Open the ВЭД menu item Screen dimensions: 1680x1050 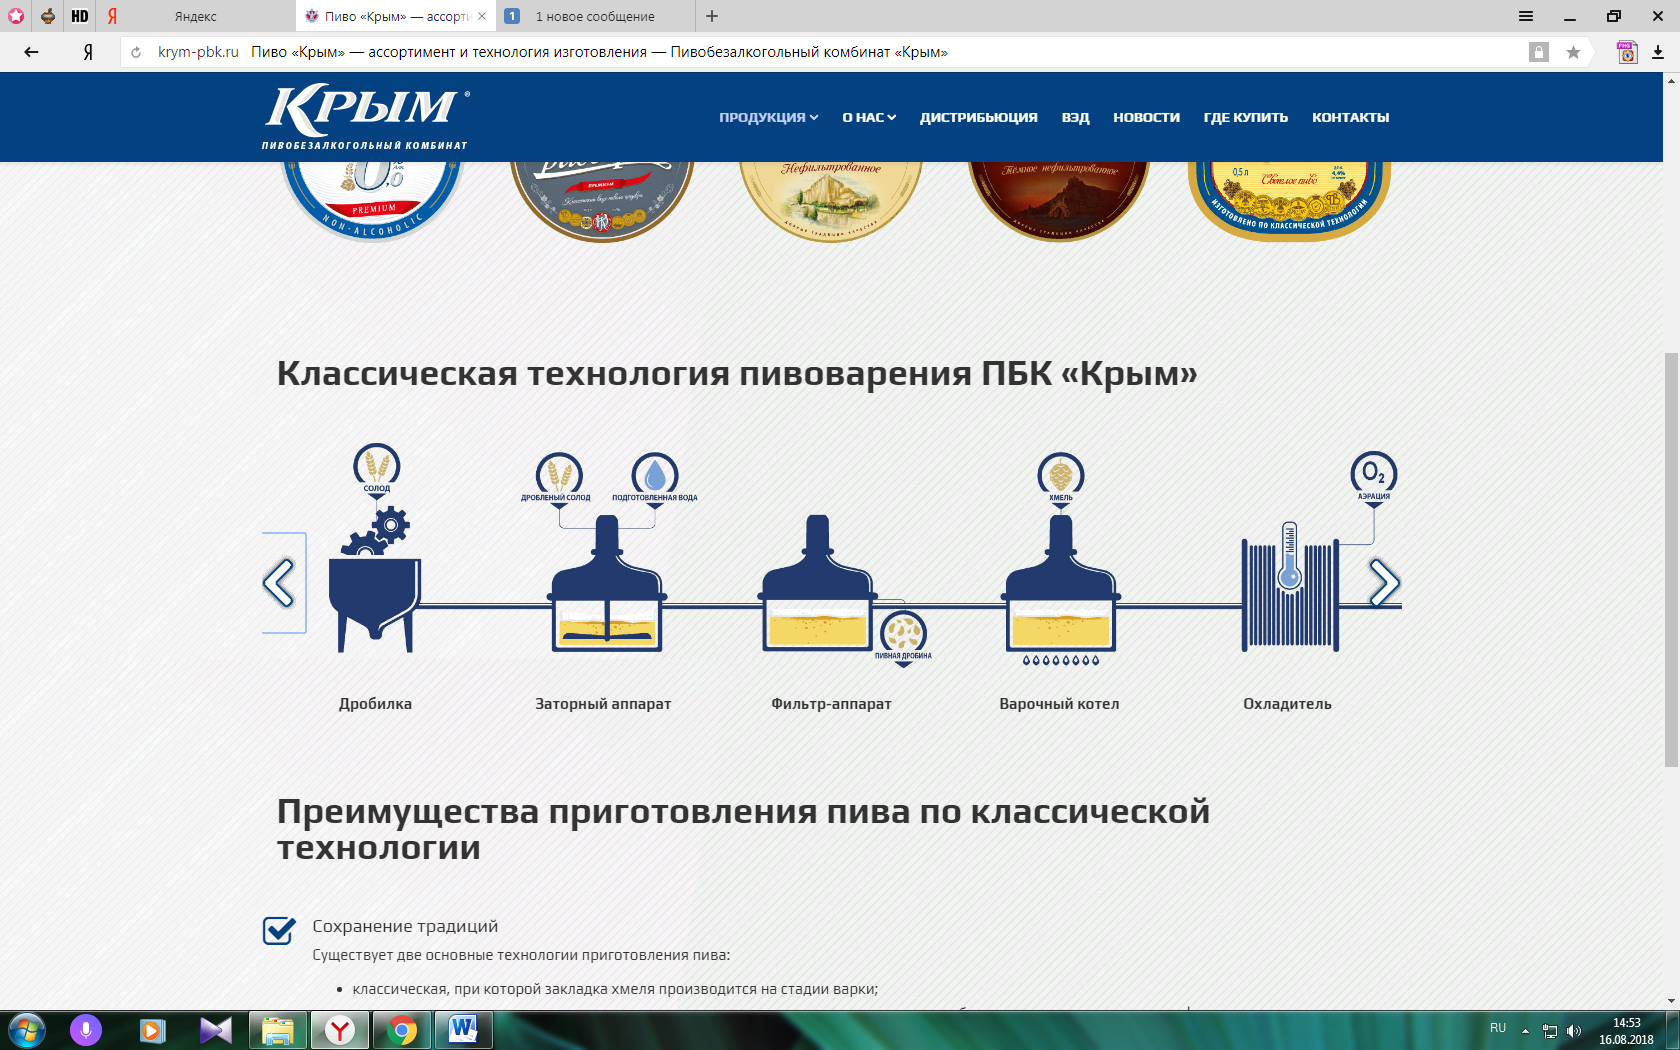[x=1075, y=117]
